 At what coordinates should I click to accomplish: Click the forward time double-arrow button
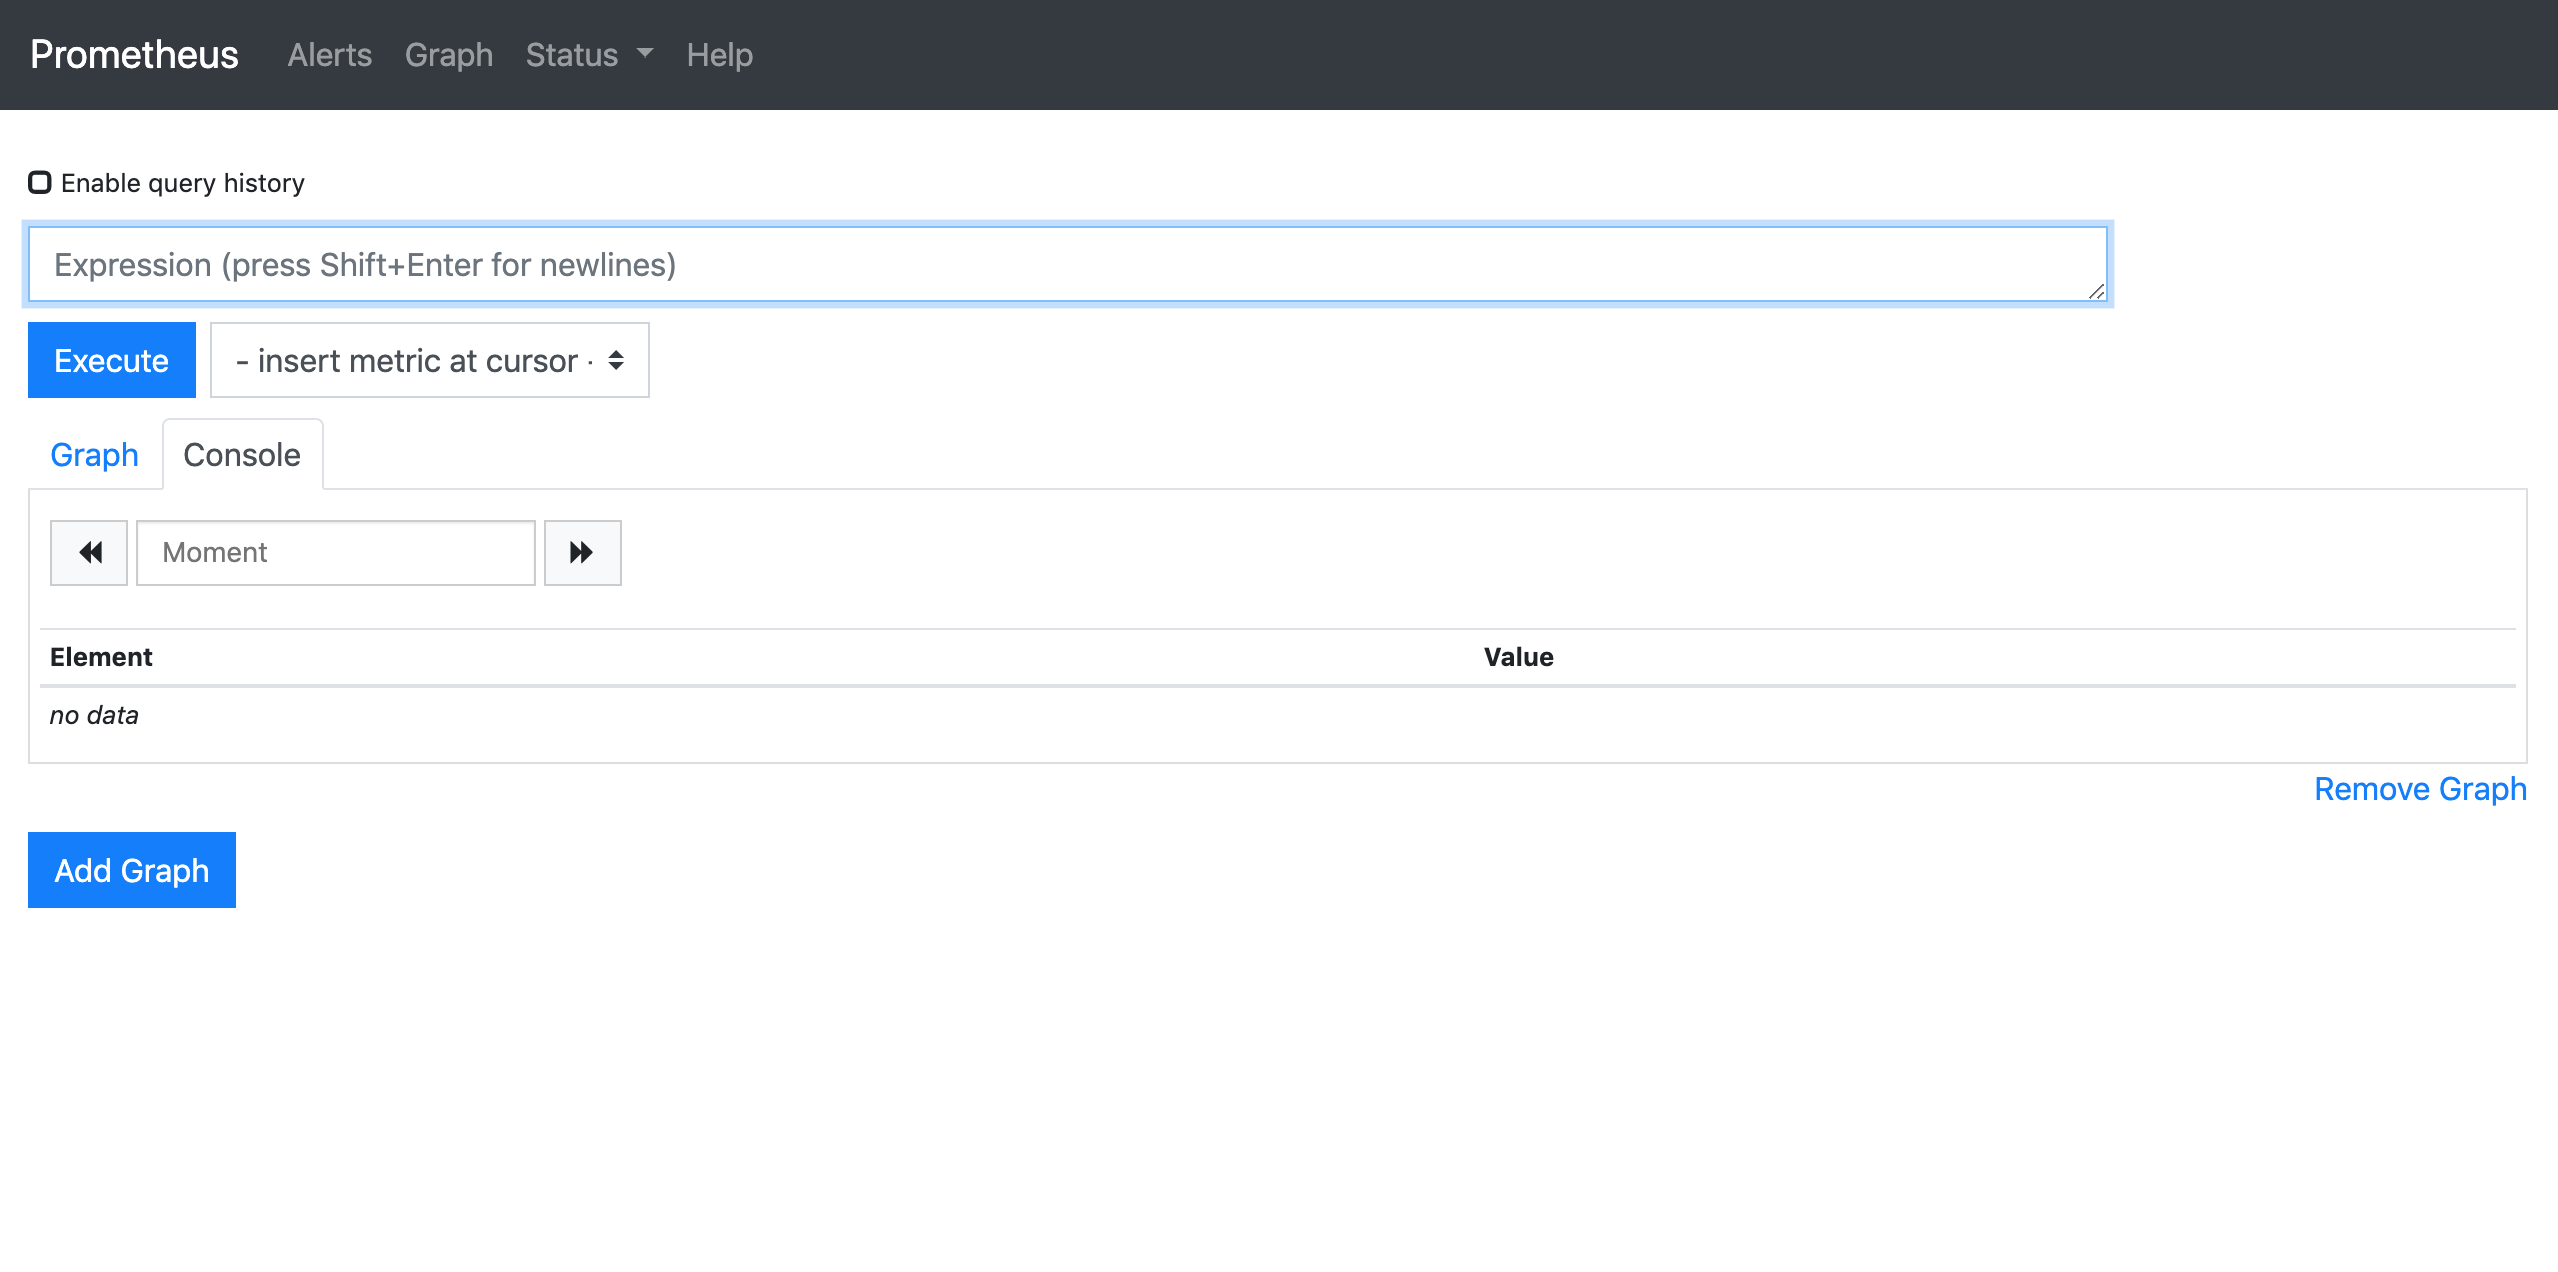(582, 553)
